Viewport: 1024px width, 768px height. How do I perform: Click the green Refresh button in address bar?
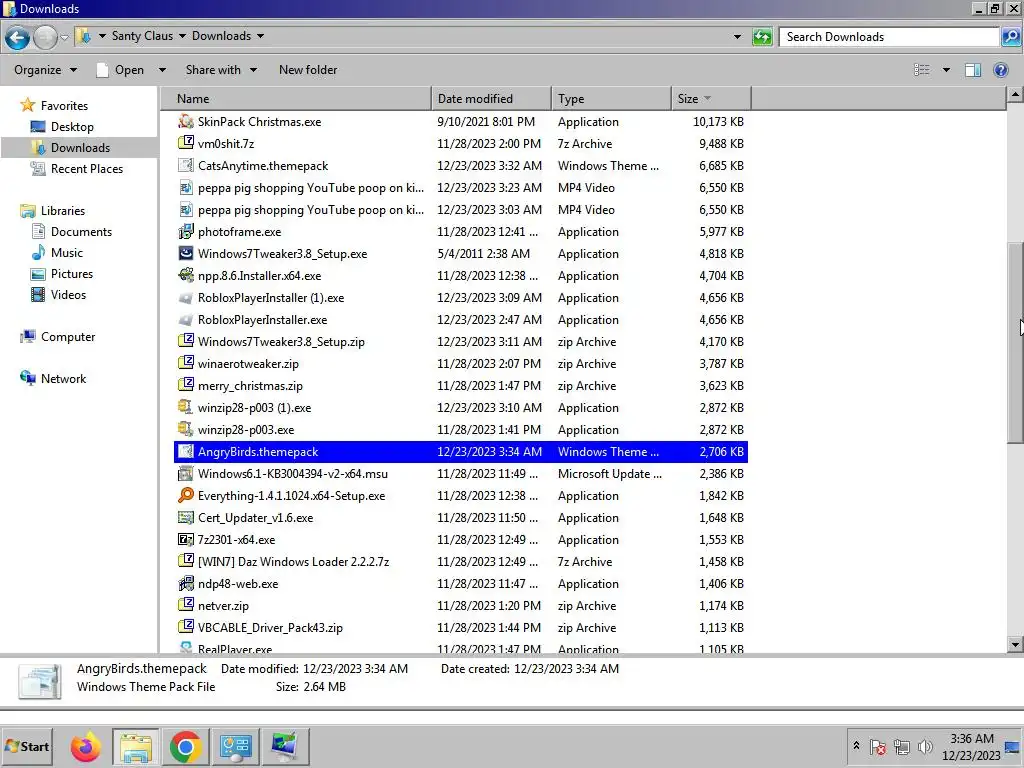762,37
